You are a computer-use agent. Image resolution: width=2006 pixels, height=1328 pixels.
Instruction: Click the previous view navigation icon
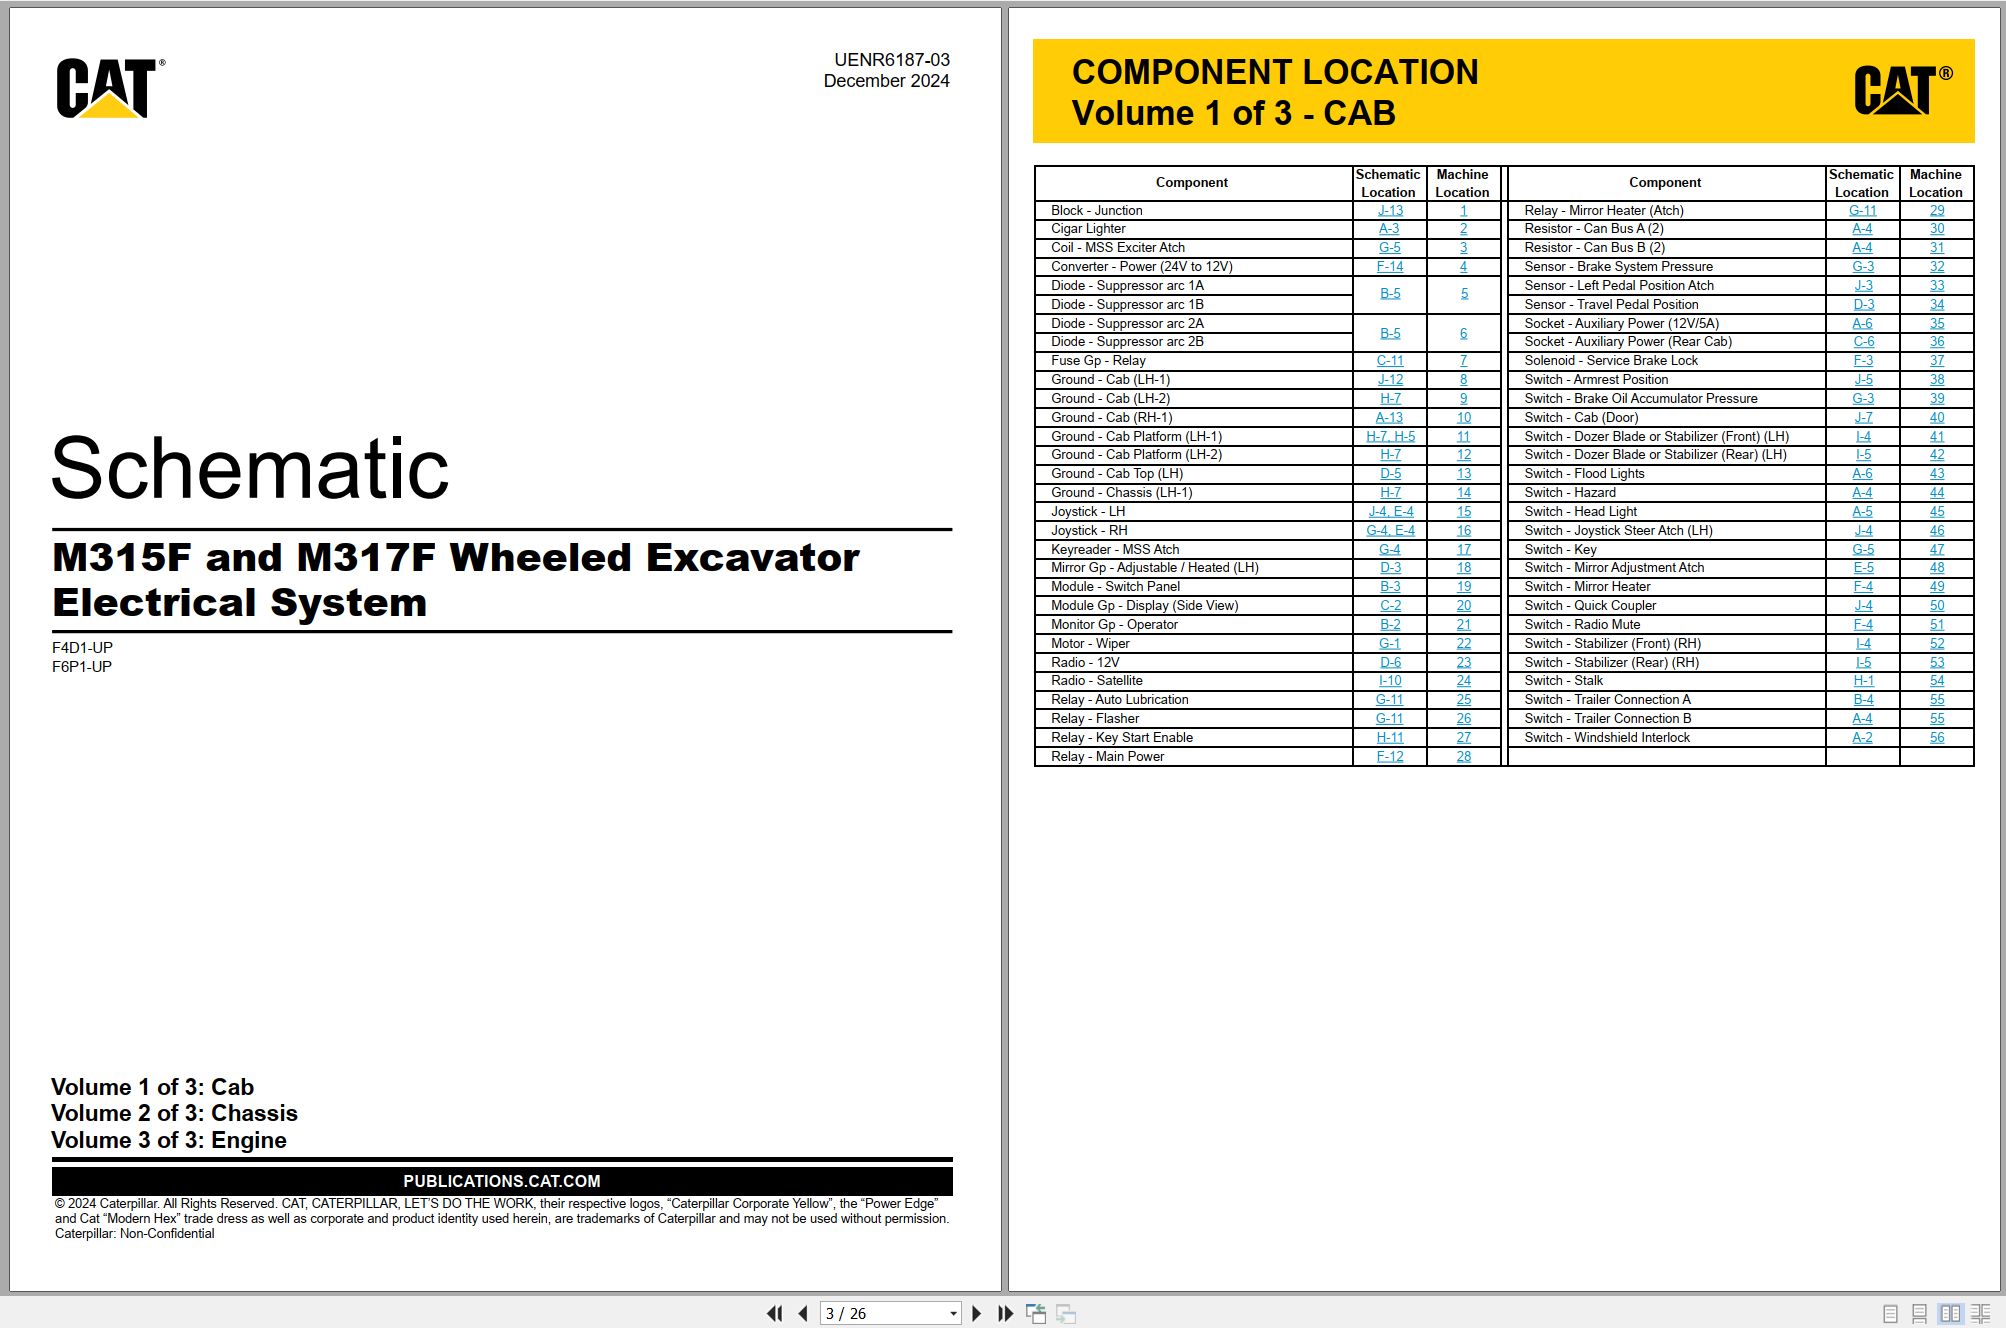coord(1036,1313)
